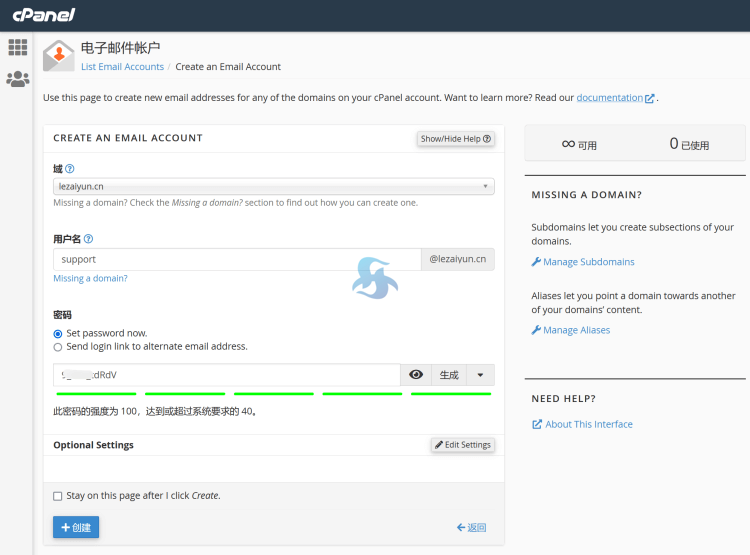This screenshot has width=750, height=555.
Task: Toggle password visibility eye icon
Action: 416,375
